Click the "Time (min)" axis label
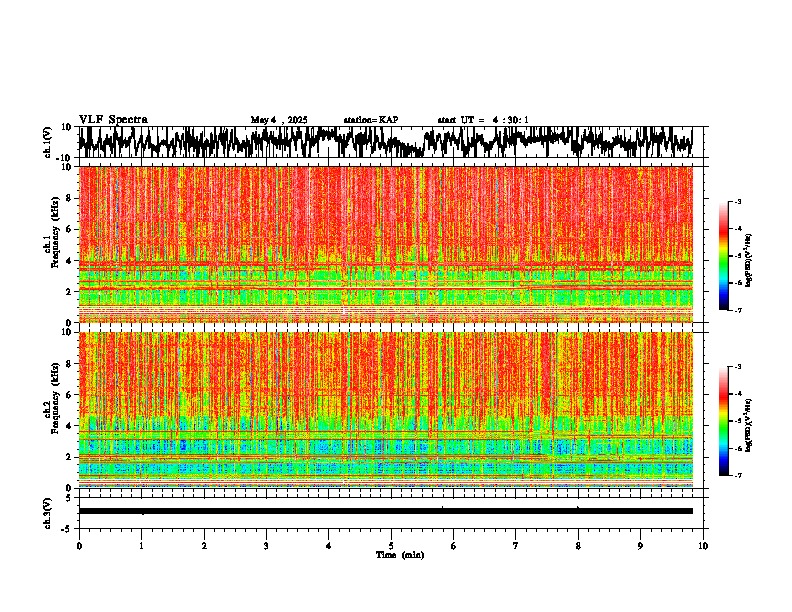This screenshot has height=612, width=792. coord(400,555)
